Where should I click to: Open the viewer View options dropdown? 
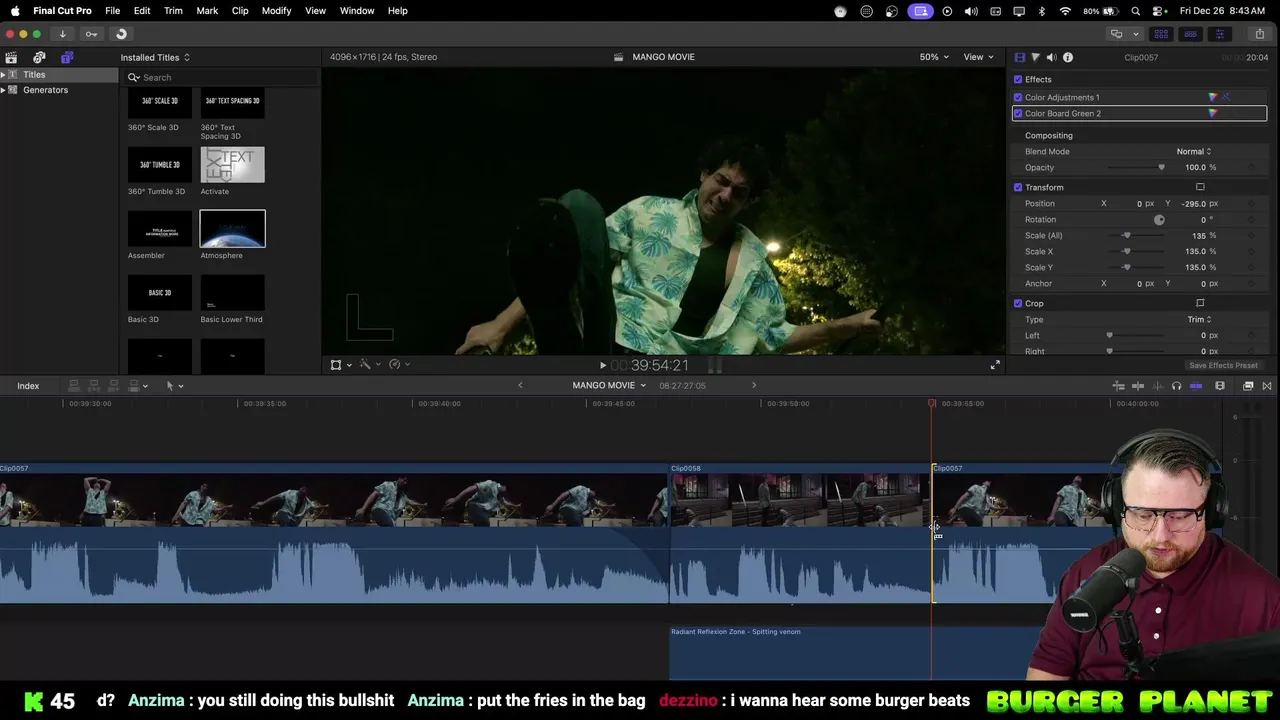tap(978, 57)
